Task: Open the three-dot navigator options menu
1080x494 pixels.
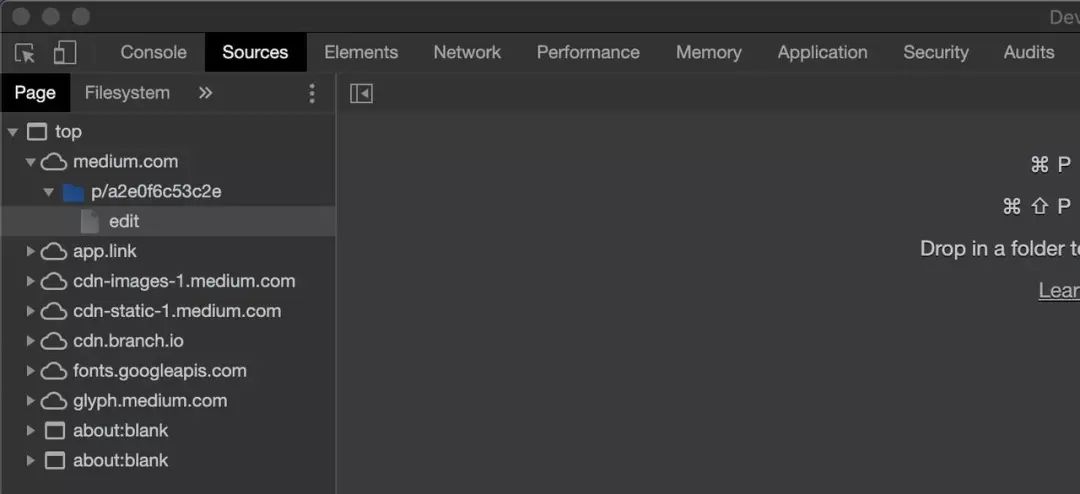Action: 312,93
